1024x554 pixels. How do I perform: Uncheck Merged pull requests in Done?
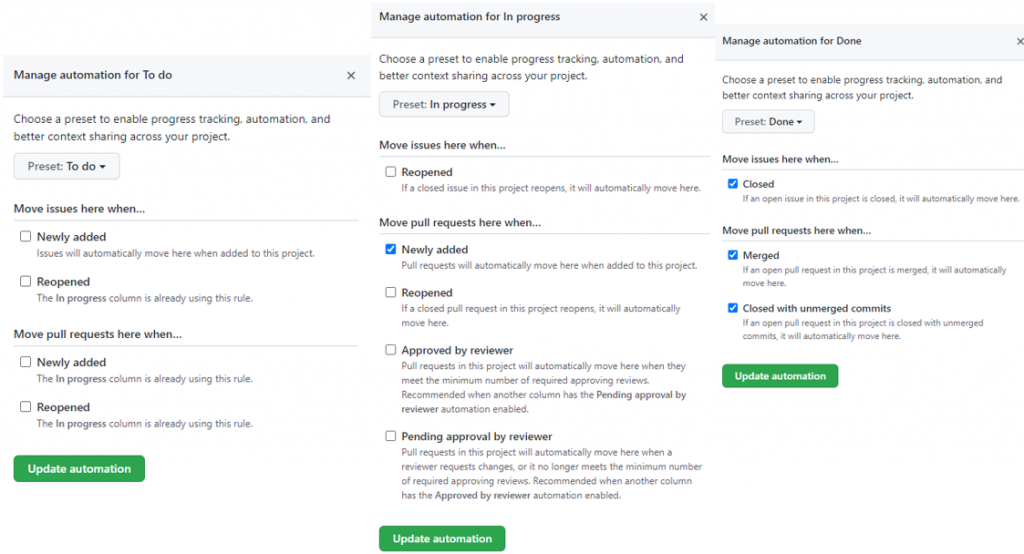click(x=733, y=256)
